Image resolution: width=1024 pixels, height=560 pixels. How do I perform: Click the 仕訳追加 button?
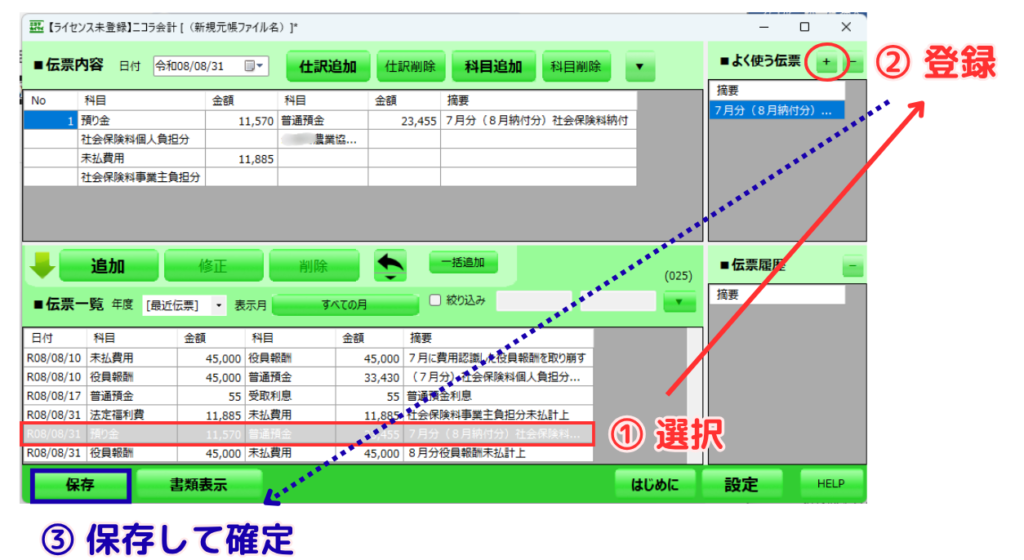click(328, 67)
